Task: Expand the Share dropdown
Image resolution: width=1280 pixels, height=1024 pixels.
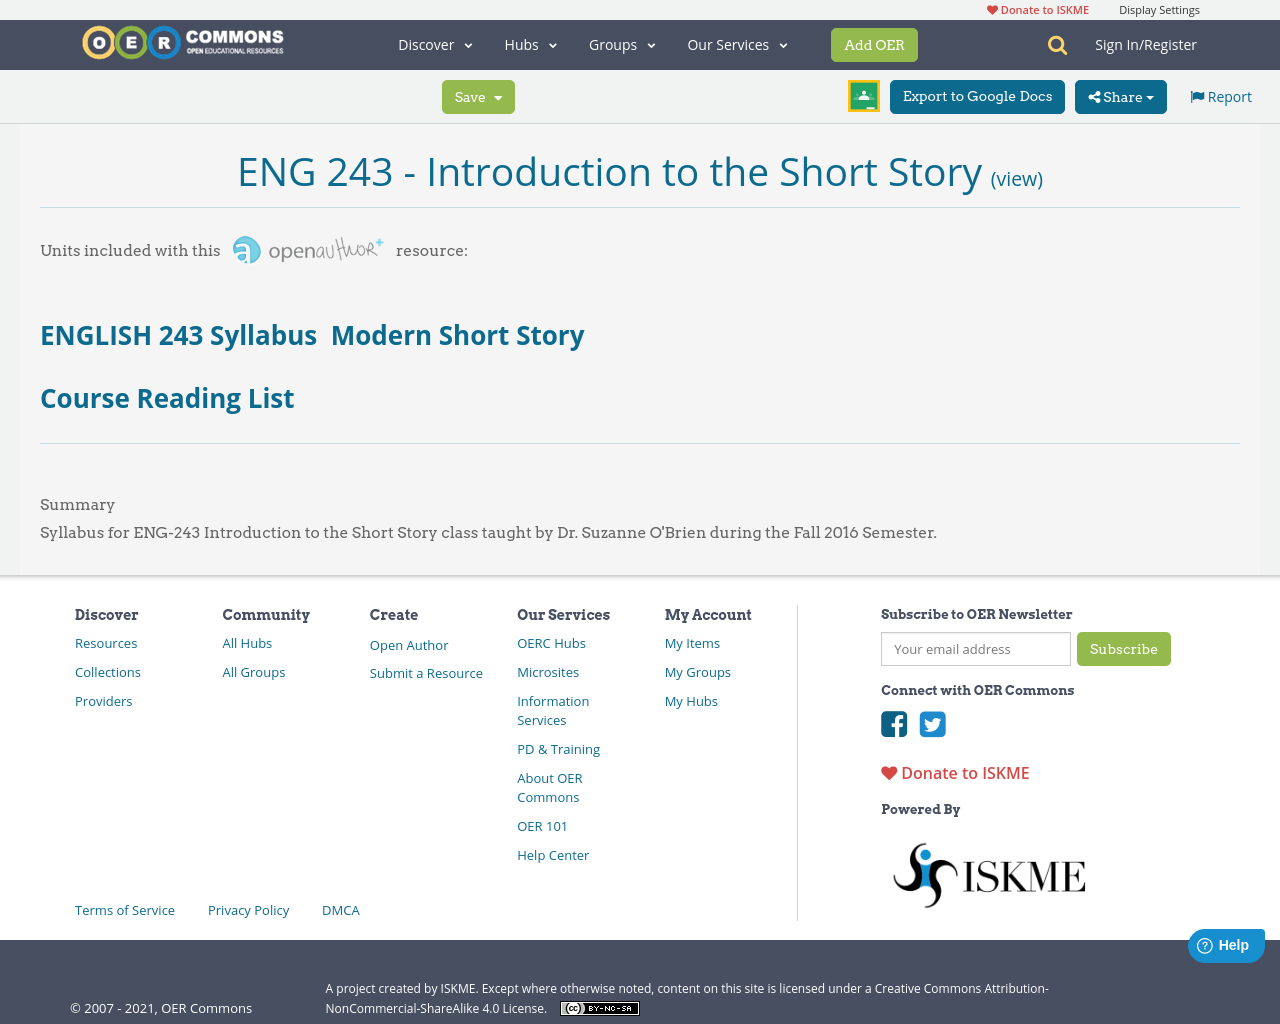Action: [1120, 96]
